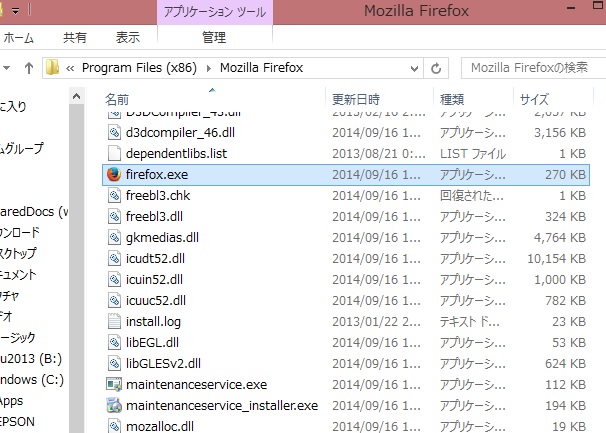Open the quick access toolbar customize arrow
Viewport: 606px width, 433px height.
click(15, 11)
